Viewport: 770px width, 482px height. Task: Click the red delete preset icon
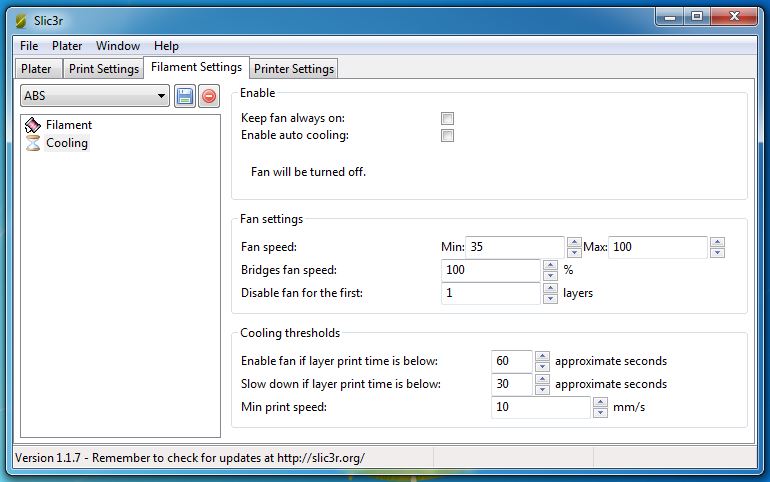pos(209,96)
